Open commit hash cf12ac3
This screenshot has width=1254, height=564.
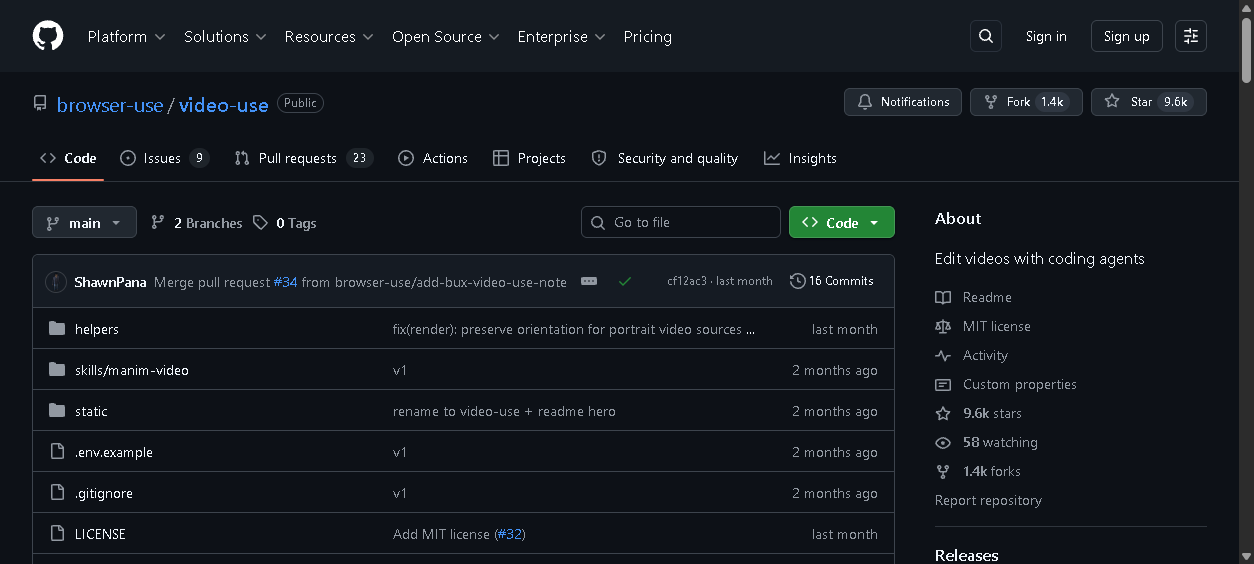(687, 281)
